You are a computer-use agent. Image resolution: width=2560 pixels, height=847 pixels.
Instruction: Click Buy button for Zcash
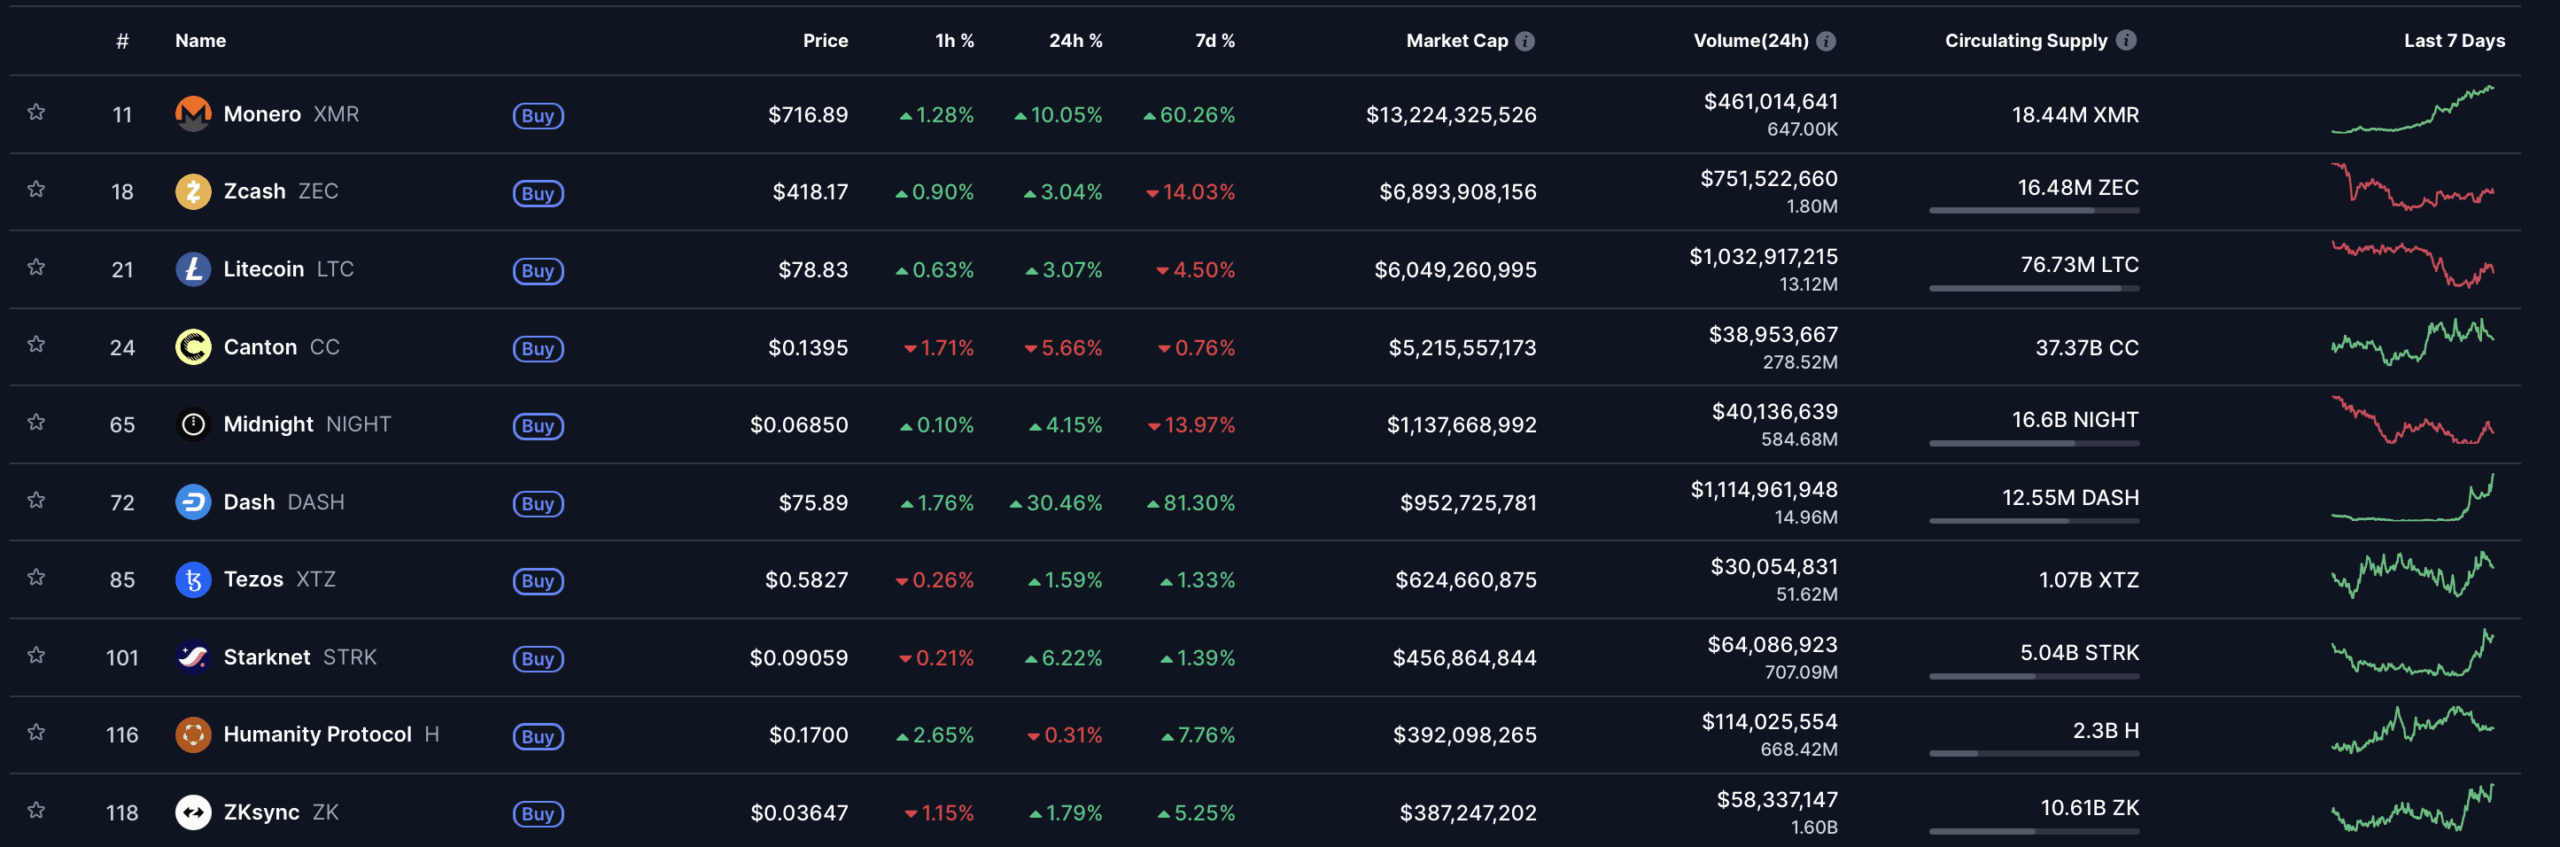538,194
